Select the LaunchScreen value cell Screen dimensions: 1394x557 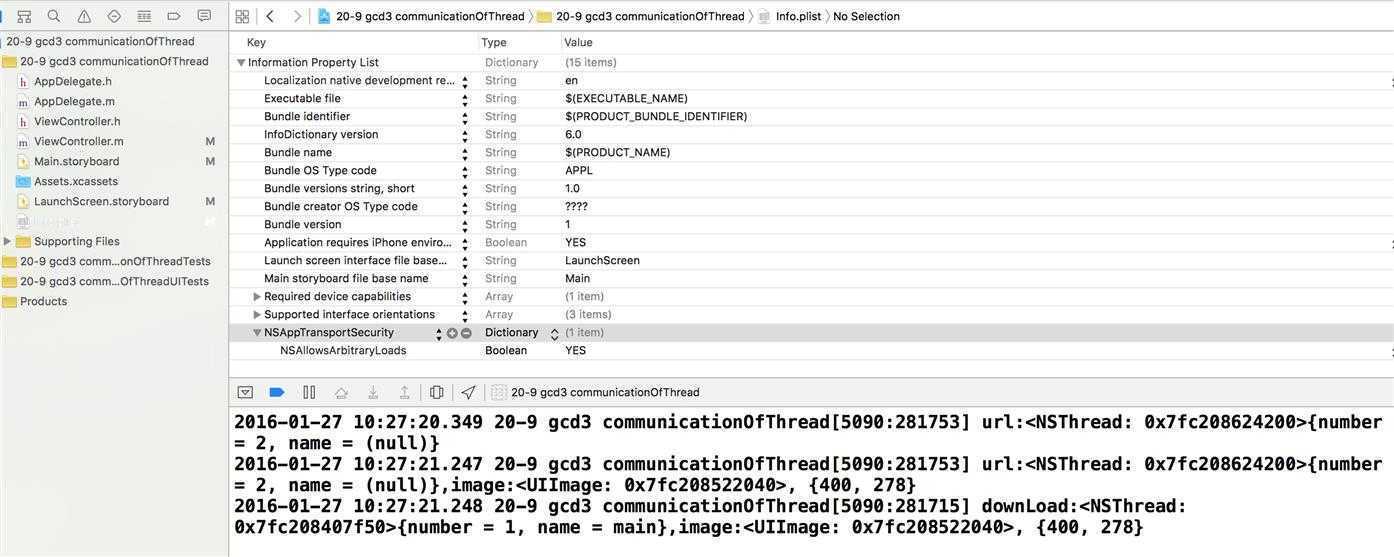point(602,261)
